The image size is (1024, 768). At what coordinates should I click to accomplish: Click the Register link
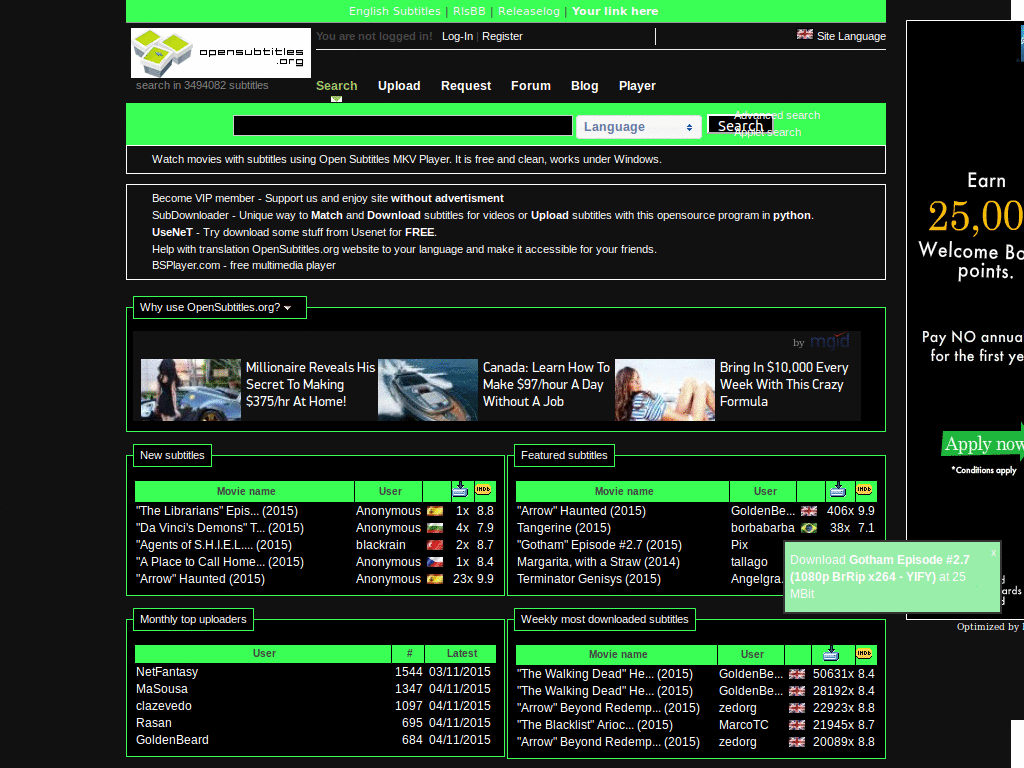[x=502, y=36]
